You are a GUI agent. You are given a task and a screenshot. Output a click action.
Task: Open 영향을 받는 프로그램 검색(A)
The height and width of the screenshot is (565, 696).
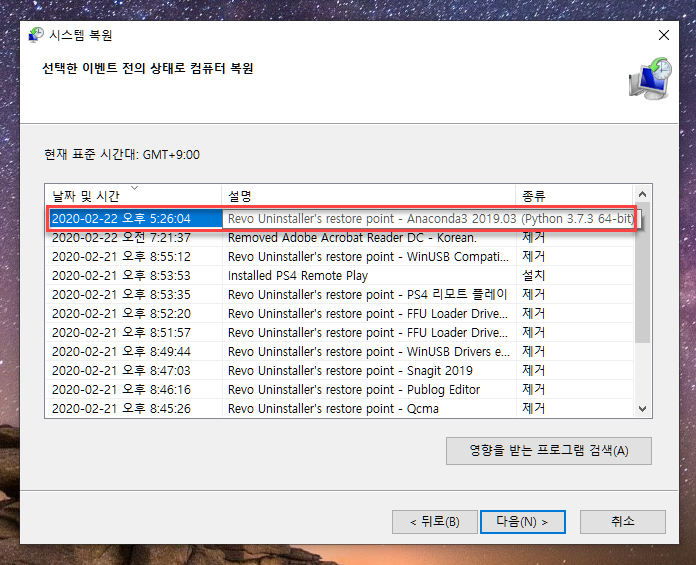(x=549, y=451)
